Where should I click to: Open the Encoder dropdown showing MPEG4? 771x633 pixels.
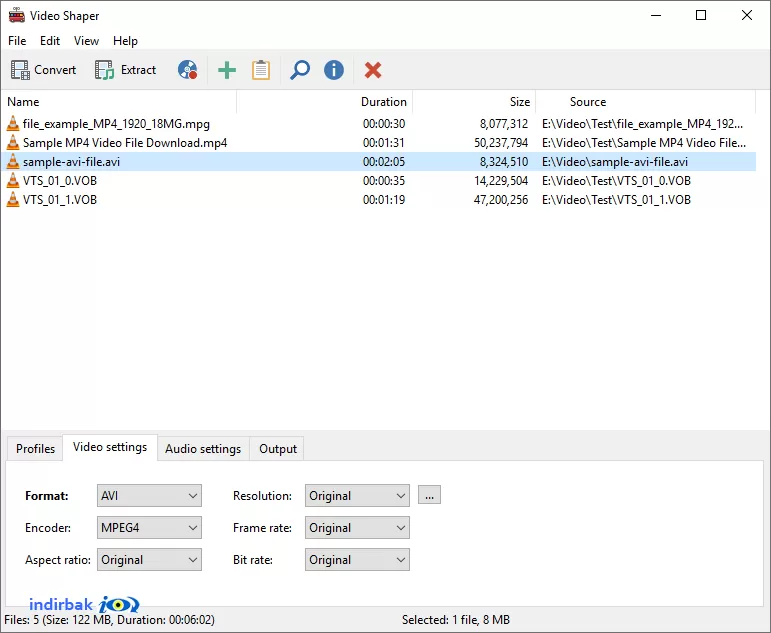click(x=149, y=528)
